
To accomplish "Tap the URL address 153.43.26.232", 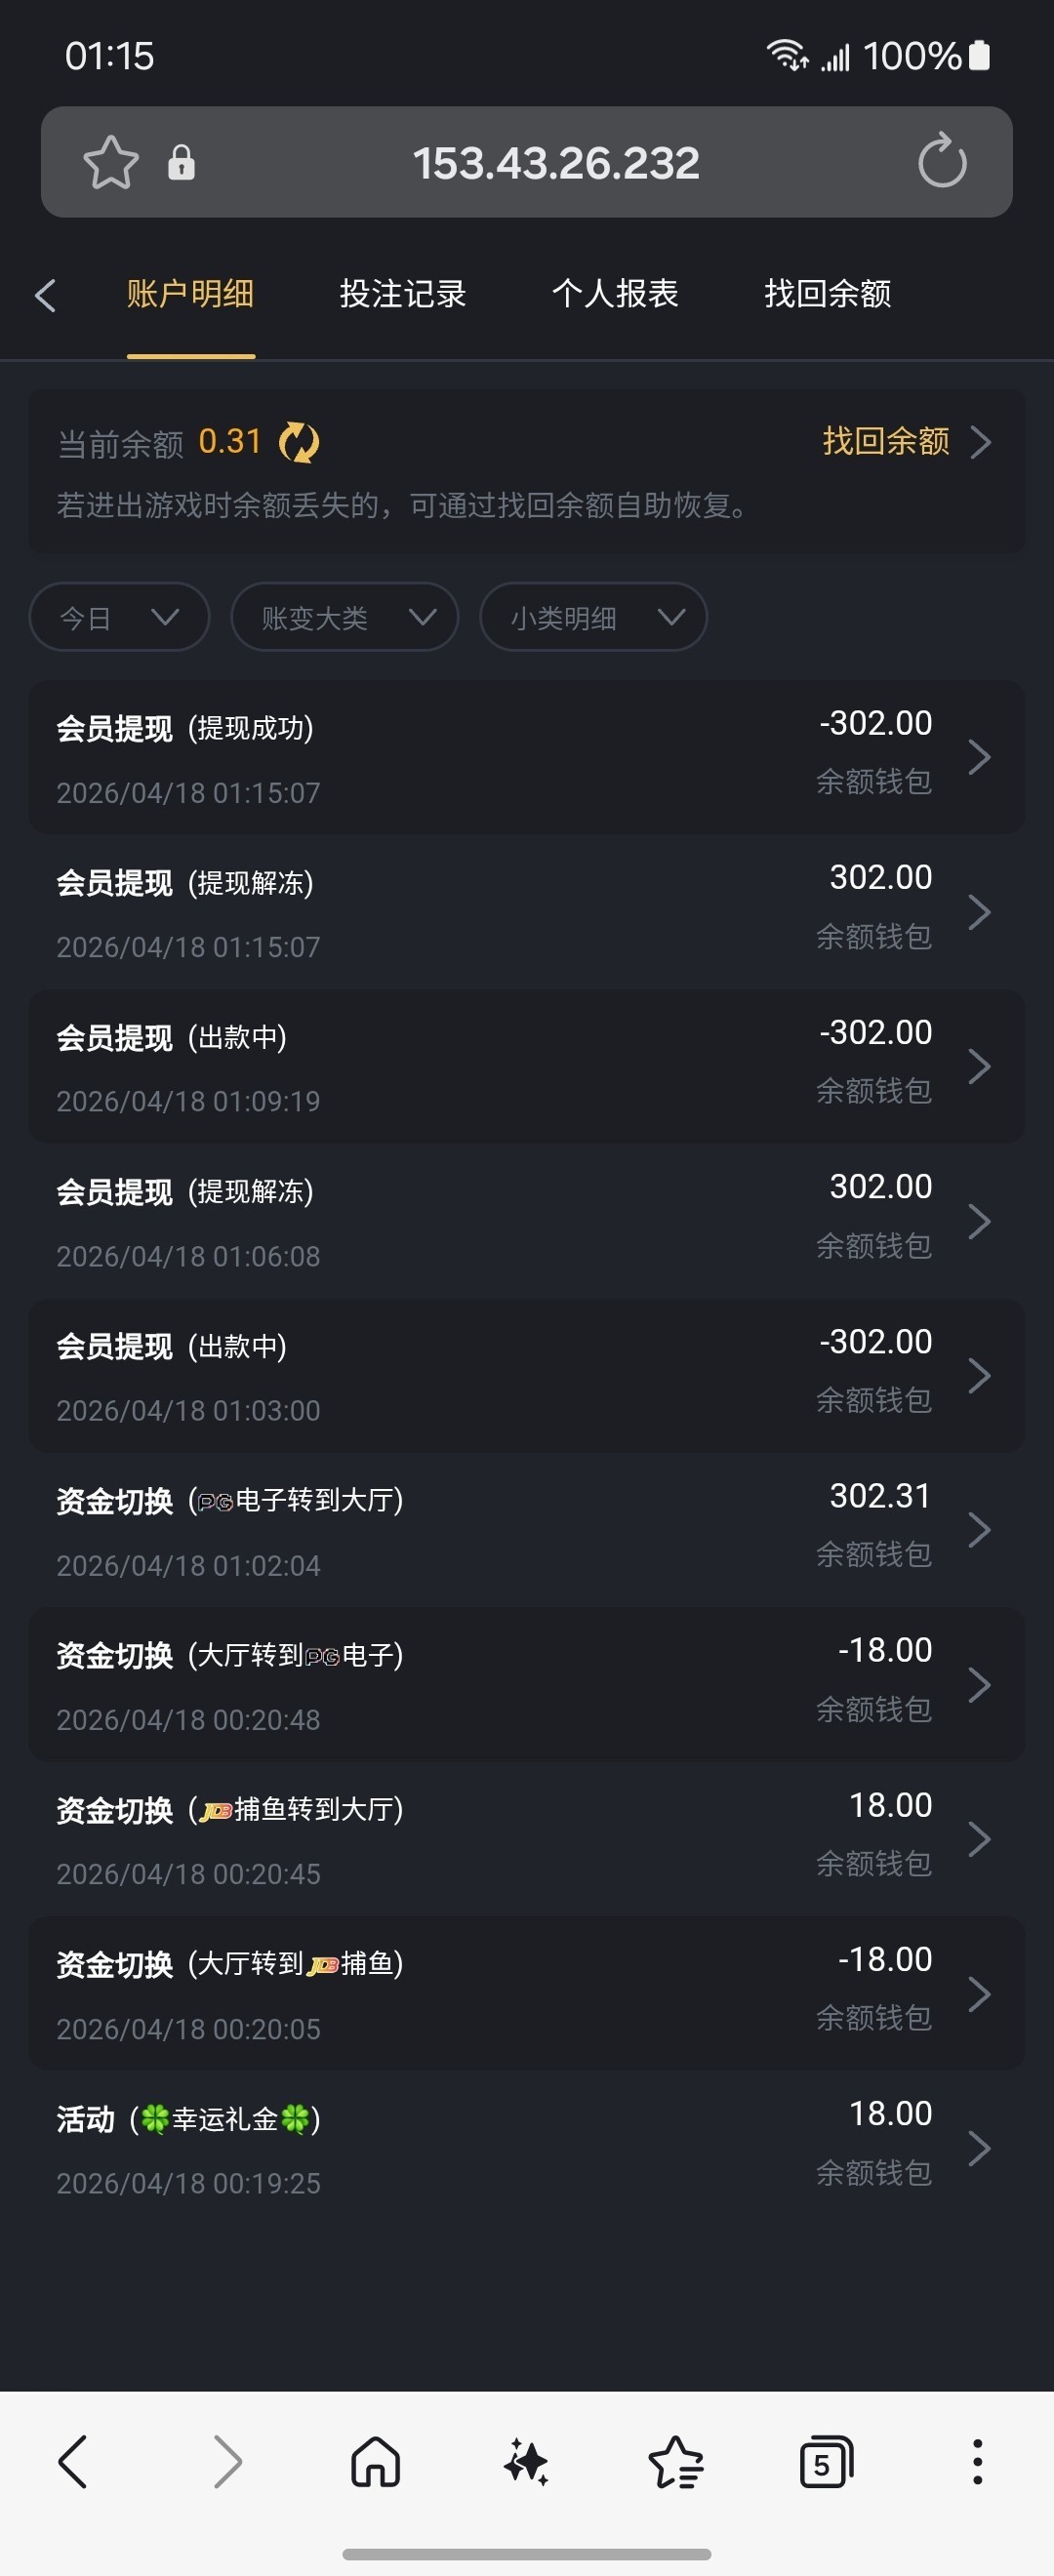I will click(556, 163).
